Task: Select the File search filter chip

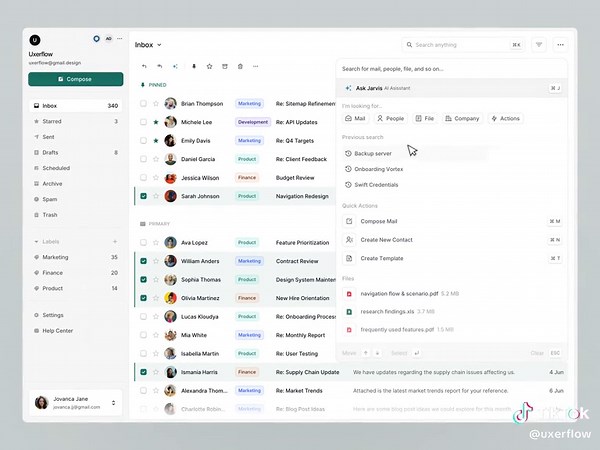Action: (425, 119)
